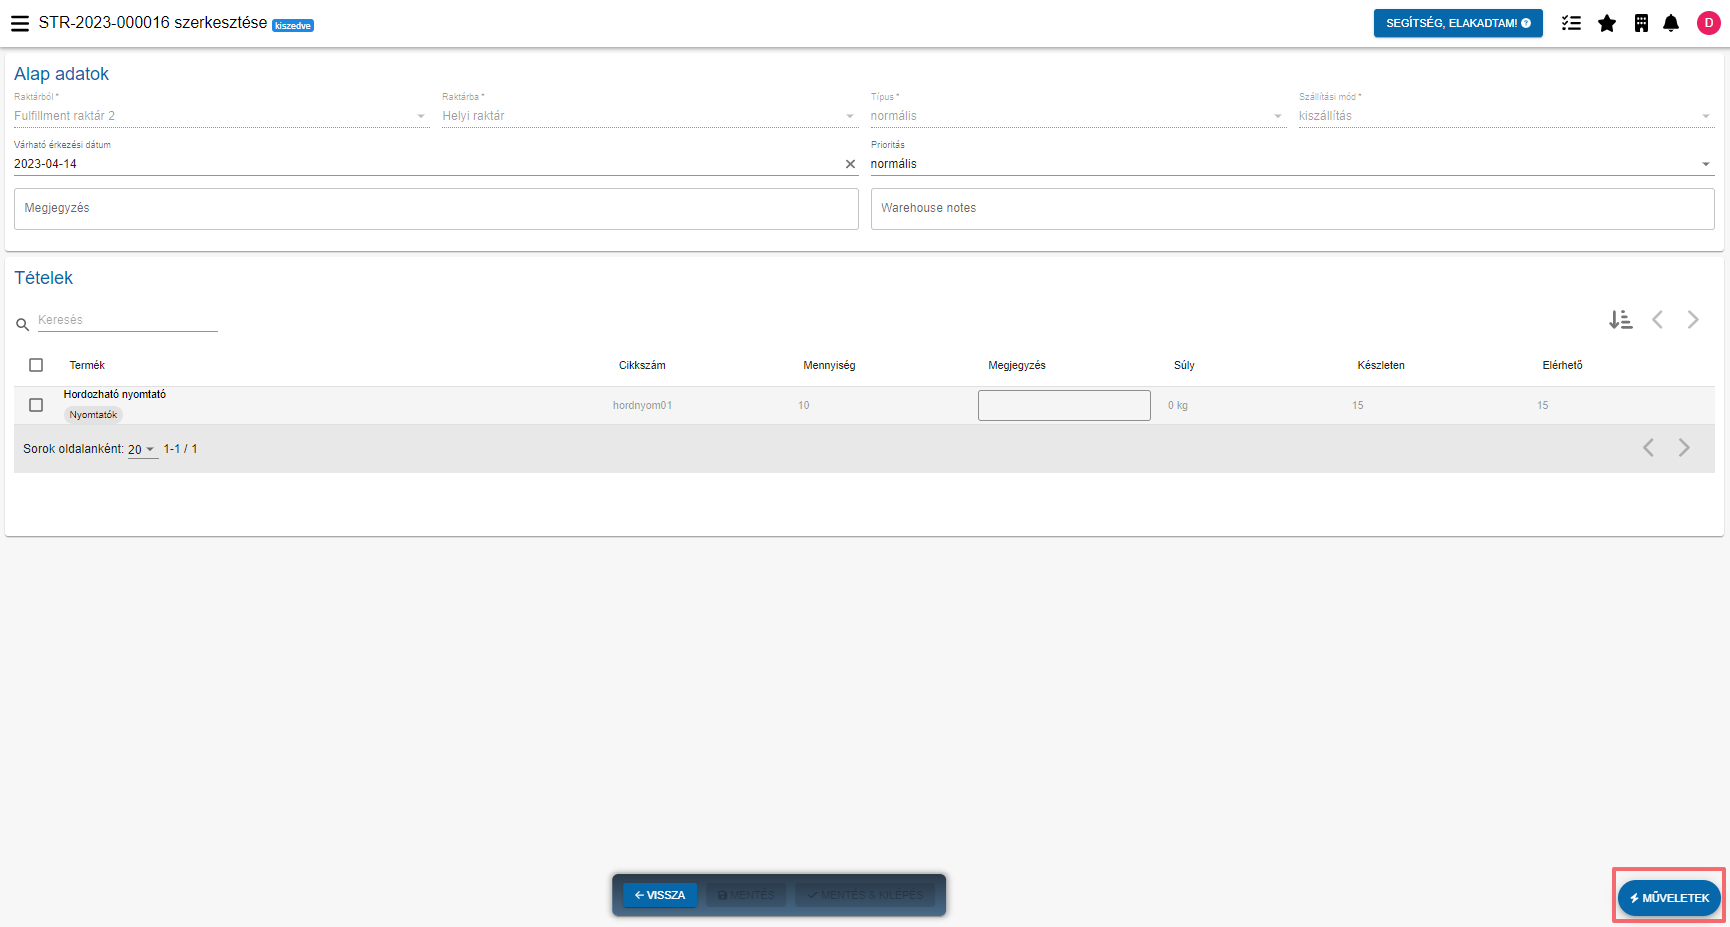Click the sort order icon in Tételek
This screenshot has height=927, width=1730.
1620,320
